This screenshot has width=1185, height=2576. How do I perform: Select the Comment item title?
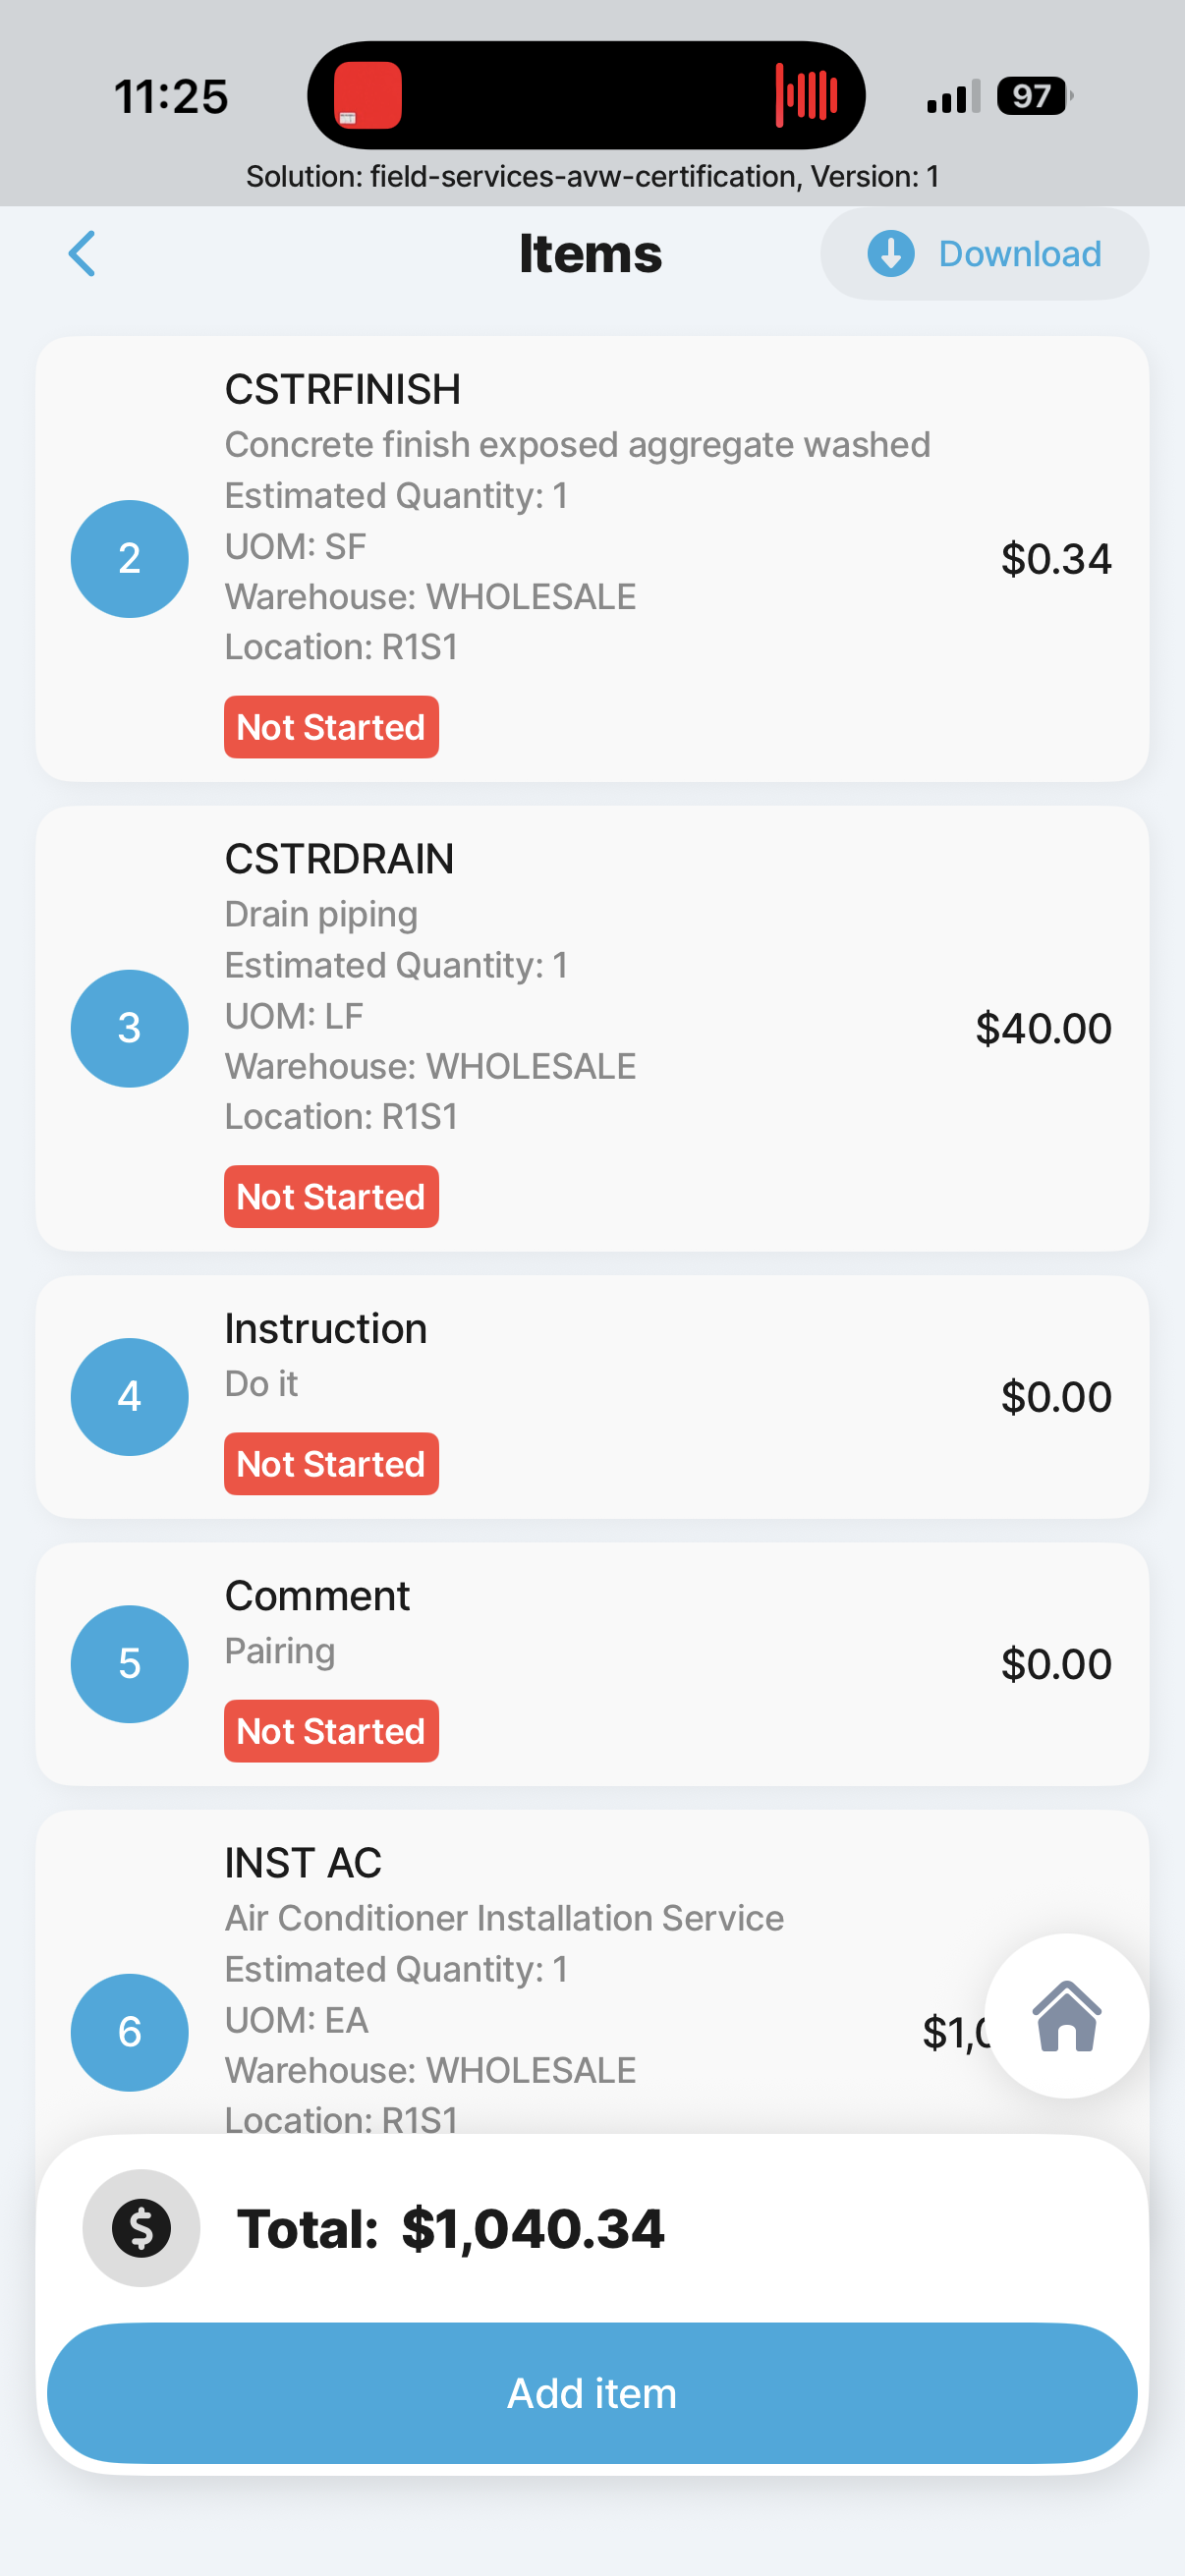tap(317, 1595)
